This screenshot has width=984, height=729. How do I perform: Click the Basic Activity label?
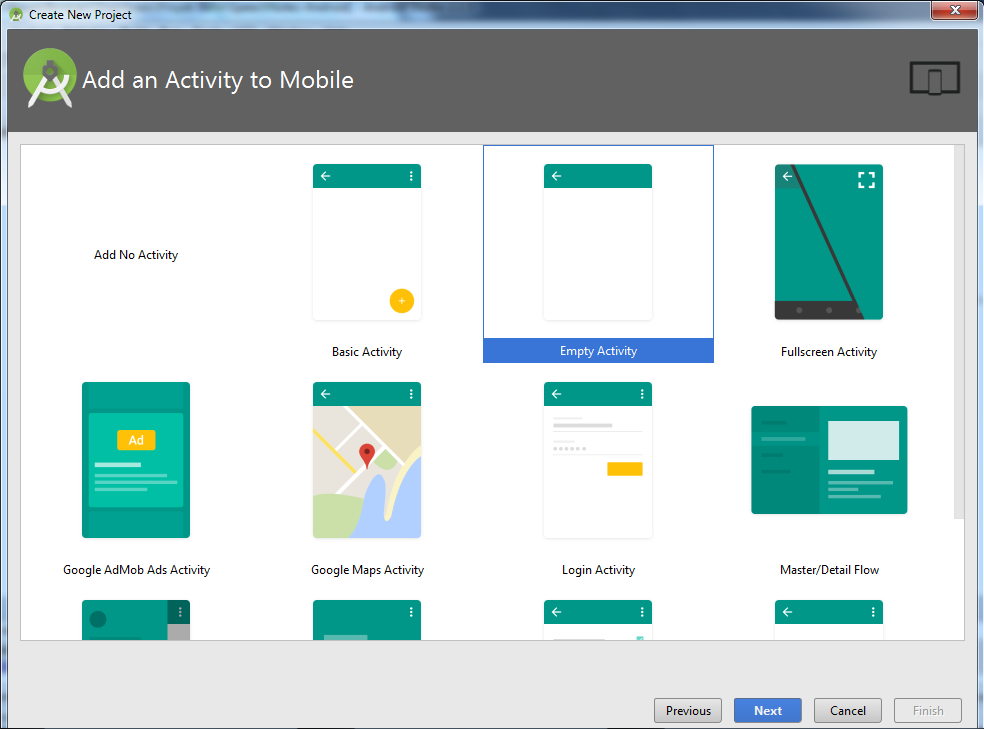pos(367,352)
